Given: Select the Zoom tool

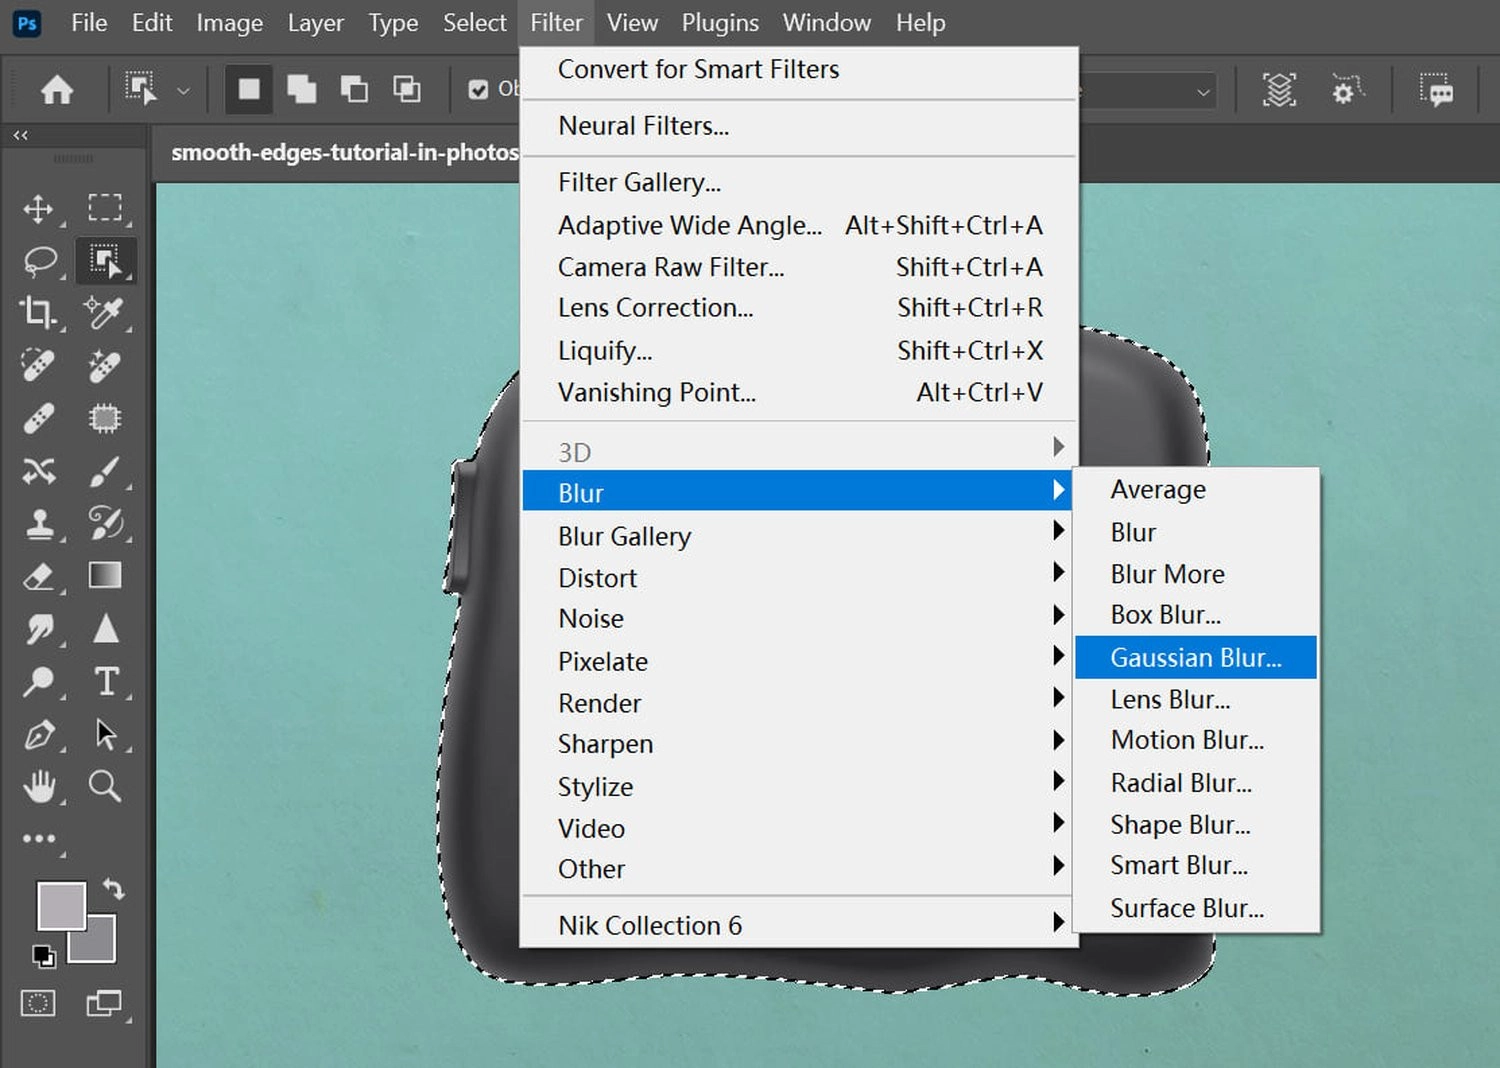Looking at the screenshot, I should (105, 786).
